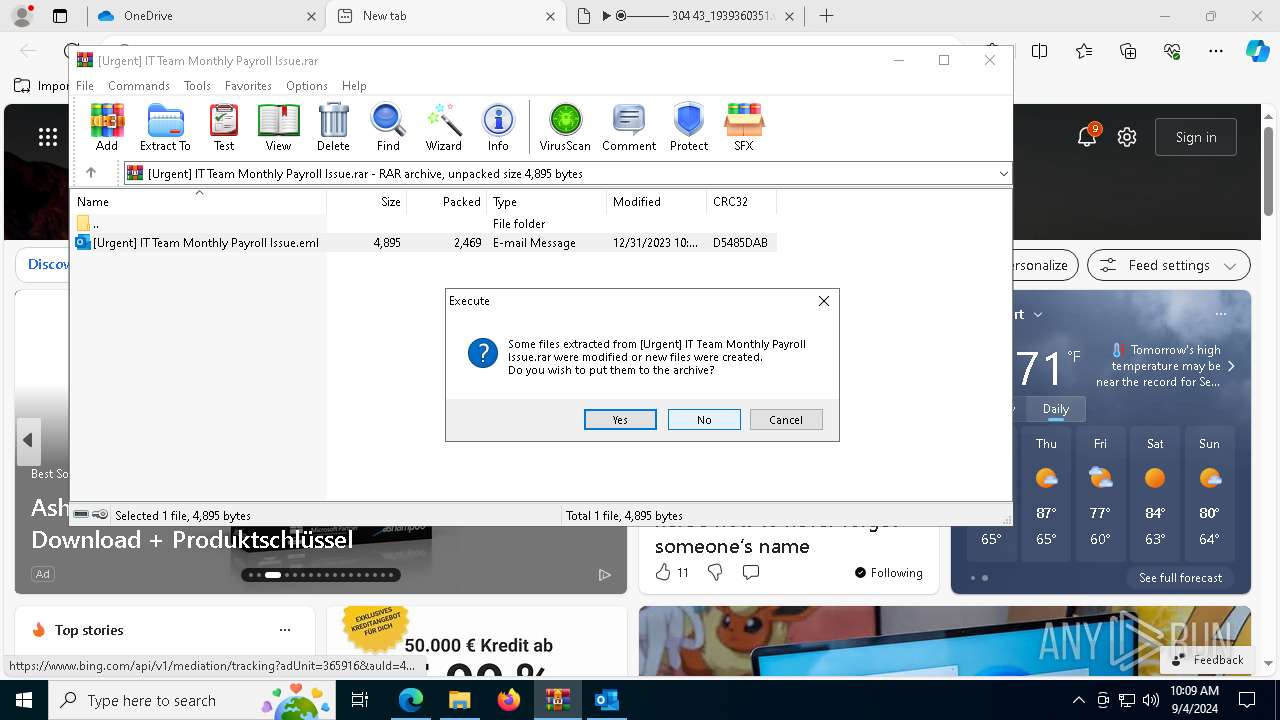The image size is (1280, 720).
Task: Open the Feedback button
Action: pyautogui.click(x=1208, y=660)
